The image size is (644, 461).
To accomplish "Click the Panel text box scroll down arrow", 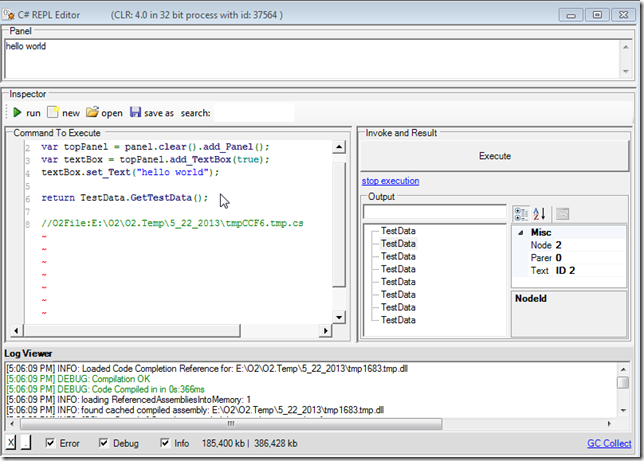I will [626, 71].
